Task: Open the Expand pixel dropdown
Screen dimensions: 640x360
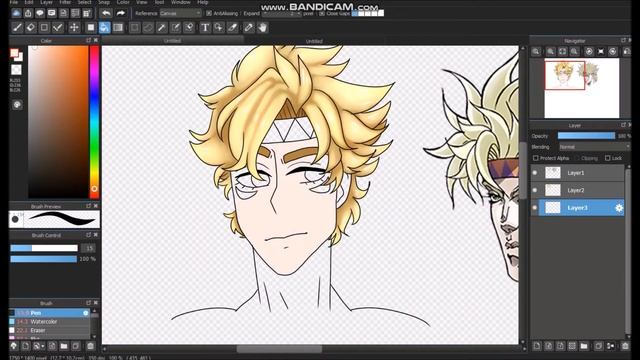Action: [282, 13]
